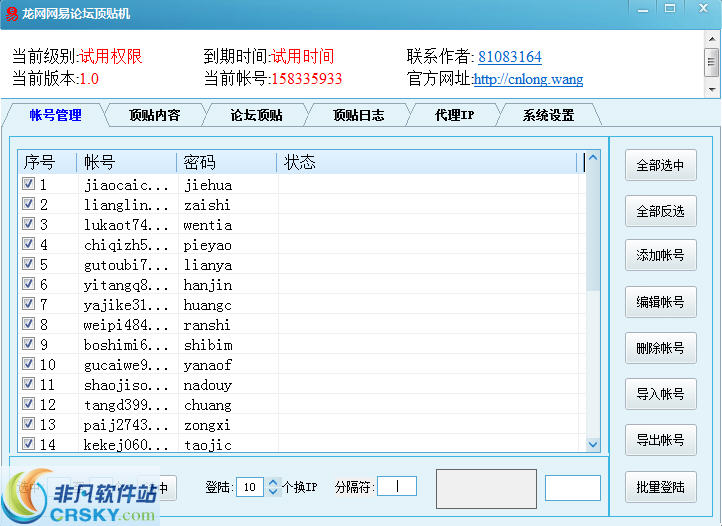Sort by the 帐号 column header
This screenshot has width=722, height=526.
pyautogui.click(x=127, y=162)
